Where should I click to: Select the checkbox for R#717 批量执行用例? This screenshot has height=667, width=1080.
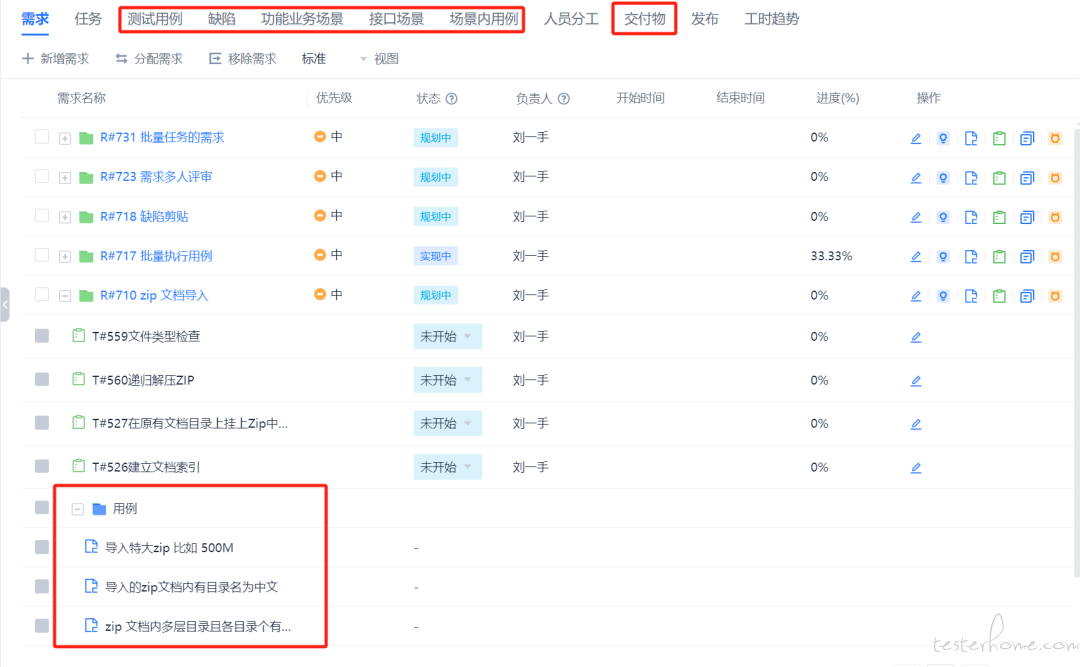coord(42,256)
